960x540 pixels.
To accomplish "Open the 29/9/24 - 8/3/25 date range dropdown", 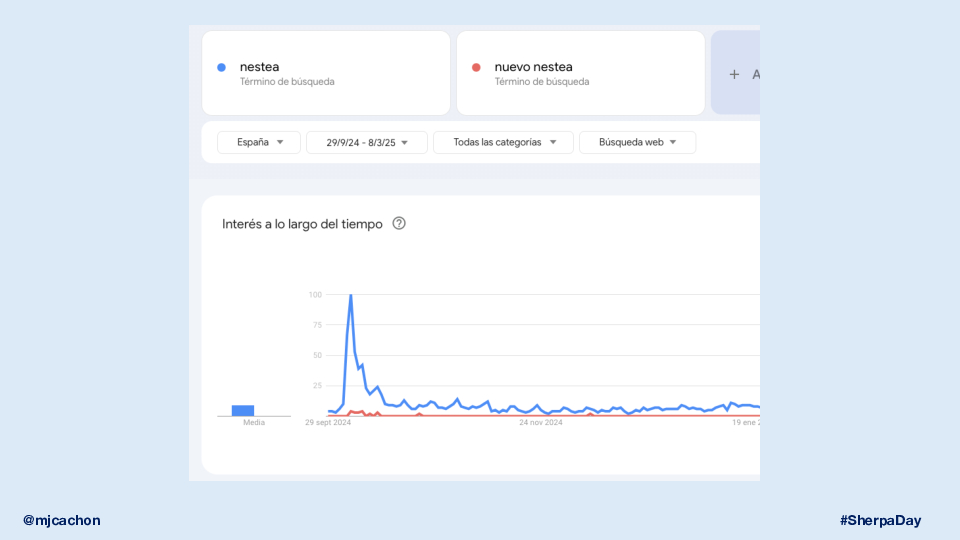I will pos(367,142).
